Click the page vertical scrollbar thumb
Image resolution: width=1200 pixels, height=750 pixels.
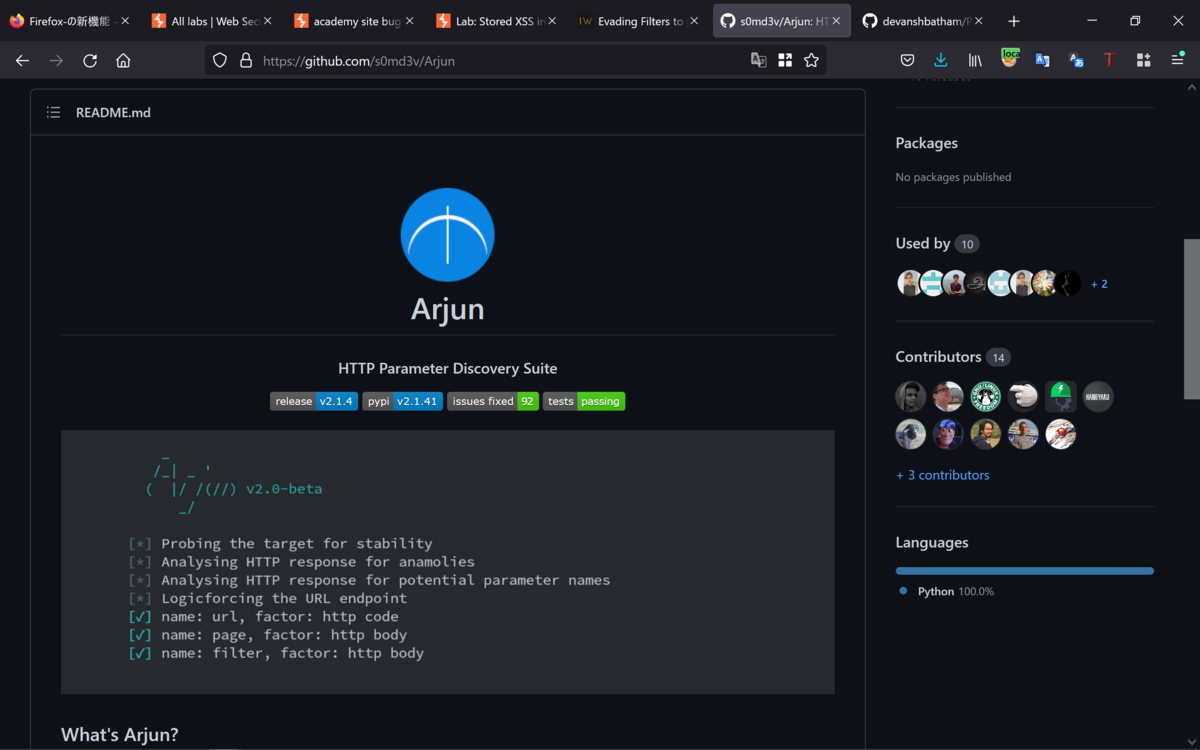[1192, 319]
